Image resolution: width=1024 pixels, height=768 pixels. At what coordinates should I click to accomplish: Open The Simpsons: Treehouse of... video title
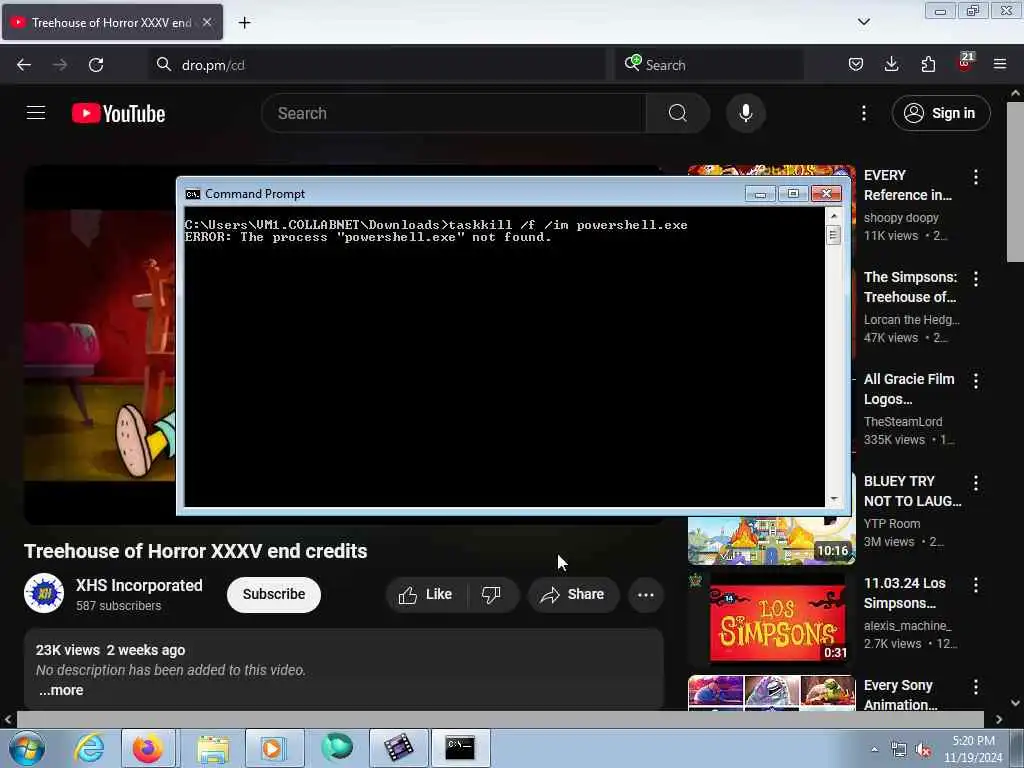[x=910, y=287]
